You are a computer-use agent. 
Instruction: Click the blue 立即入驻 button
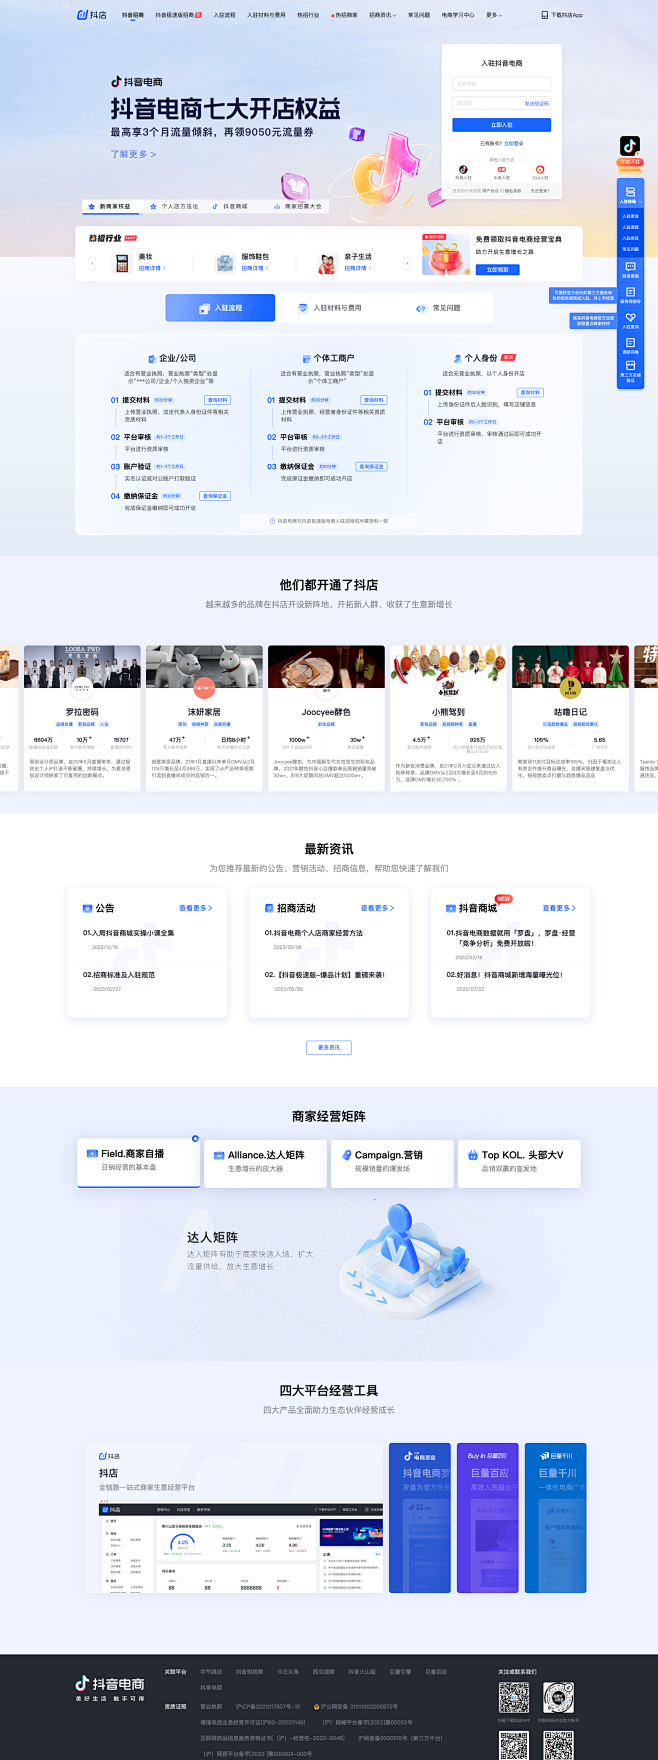tap(501, 125)
